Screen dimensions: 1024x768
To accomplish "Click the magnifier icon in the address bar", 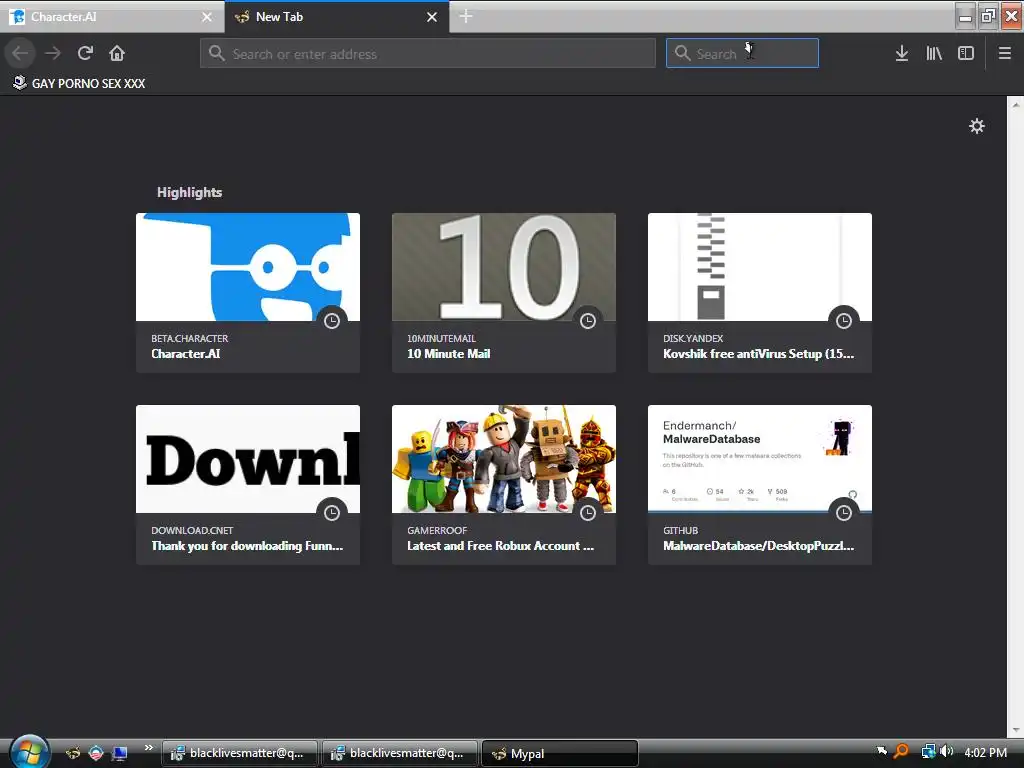I will tap(217, 53).
